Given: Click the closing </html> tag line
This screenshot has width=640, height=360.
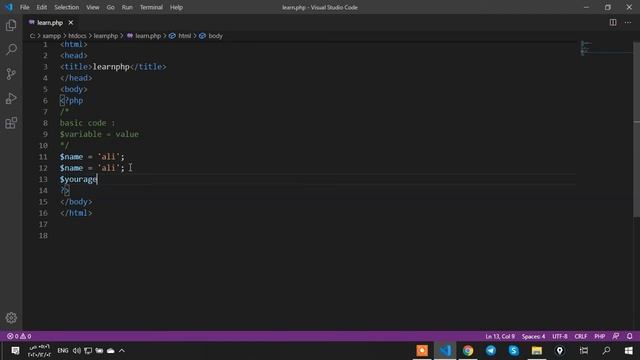Looking at the screenshot, I should [76, 213].
